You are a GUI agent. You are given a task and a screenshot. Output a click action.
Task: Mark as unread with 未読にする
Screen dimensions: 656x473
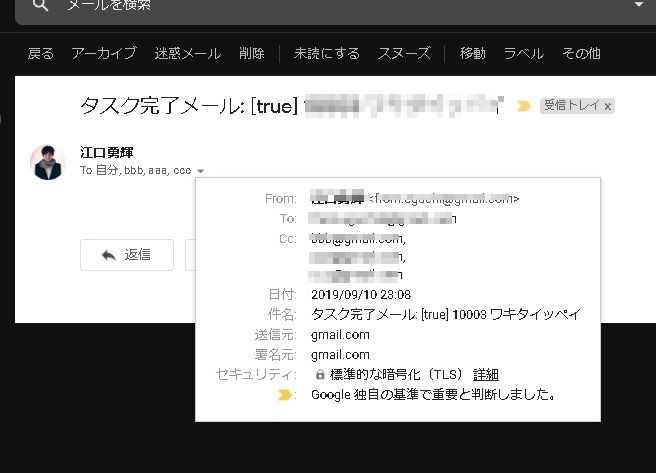click(326, 53)
